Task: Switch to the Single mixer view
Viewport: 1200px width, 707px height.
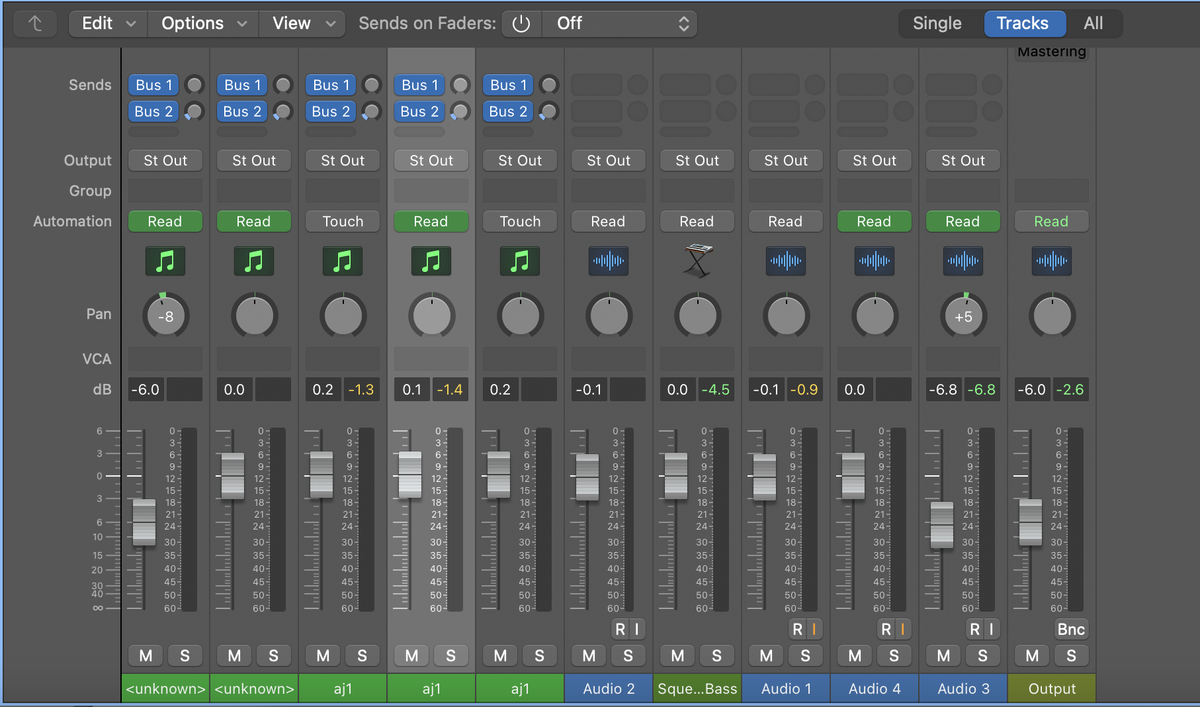Action: click(937, 23)
